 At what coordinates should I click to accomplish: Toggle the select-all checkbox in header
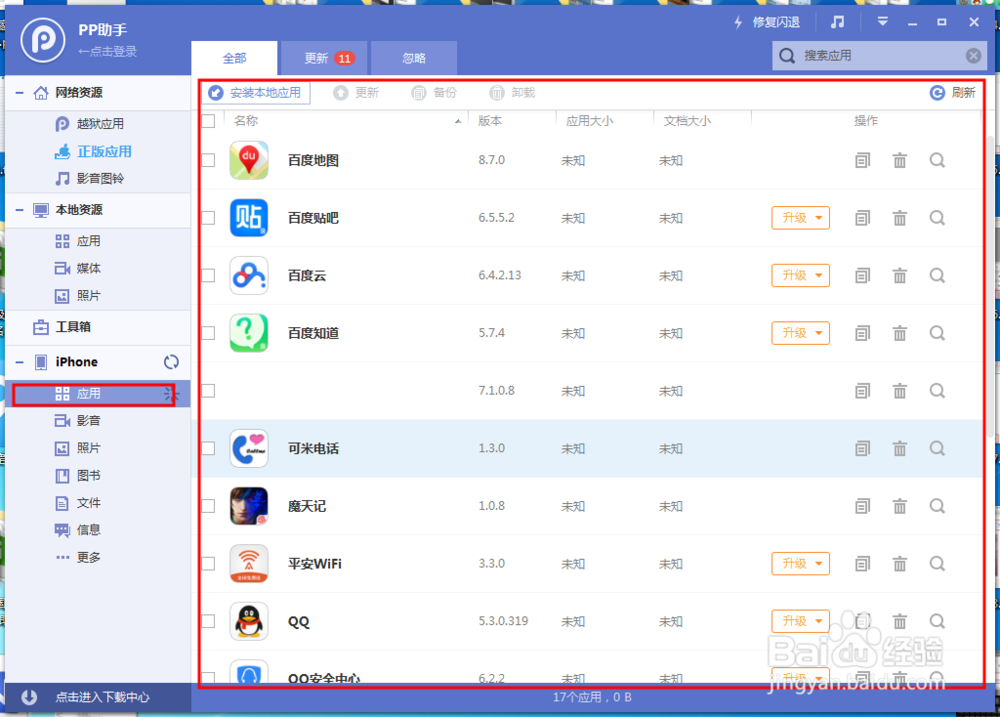[209, 121]
